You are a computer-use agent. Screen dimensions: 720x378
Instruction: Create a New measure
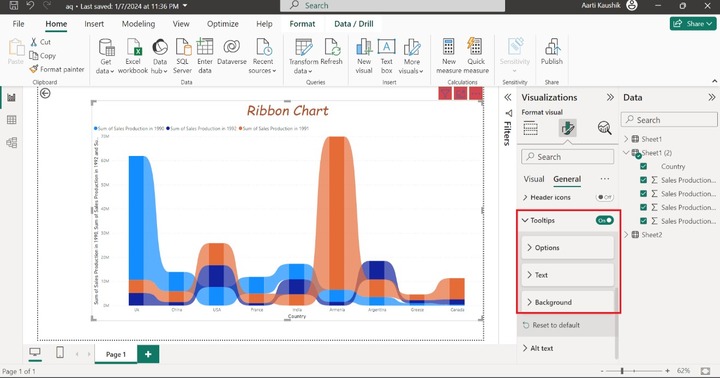tap(449, 56)
